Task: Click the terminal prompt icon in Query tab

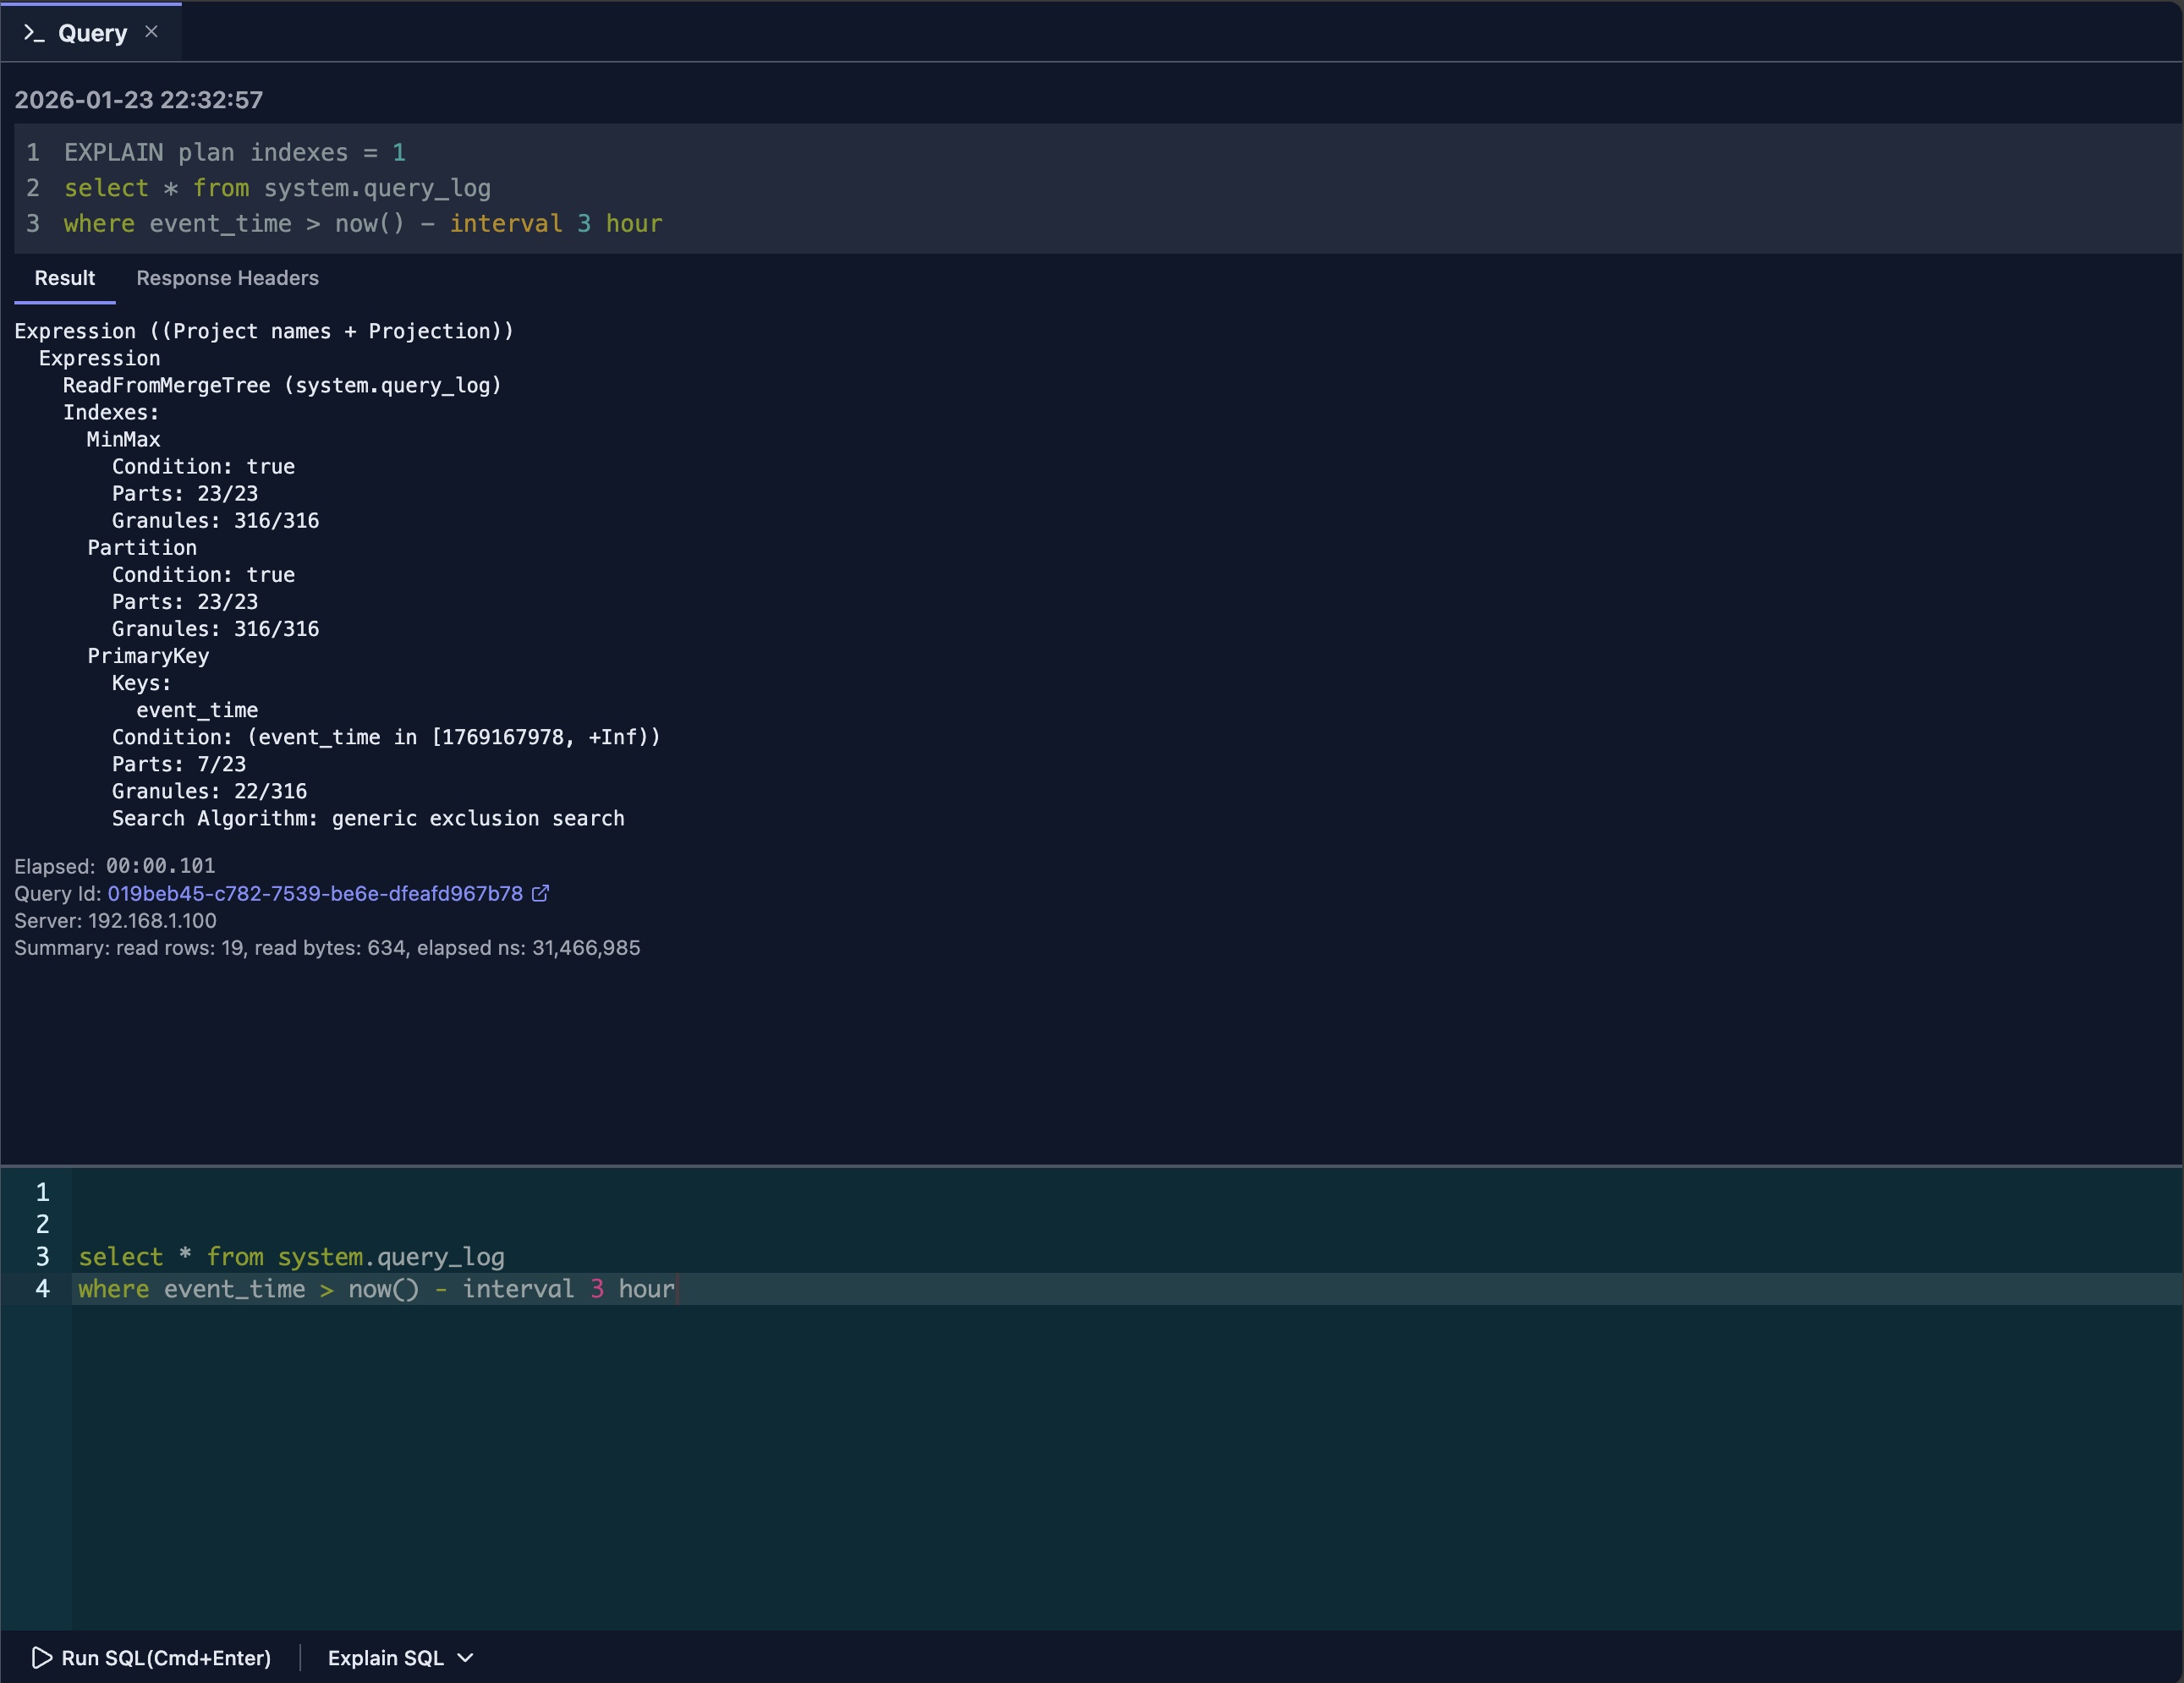Action: [34, 33]
